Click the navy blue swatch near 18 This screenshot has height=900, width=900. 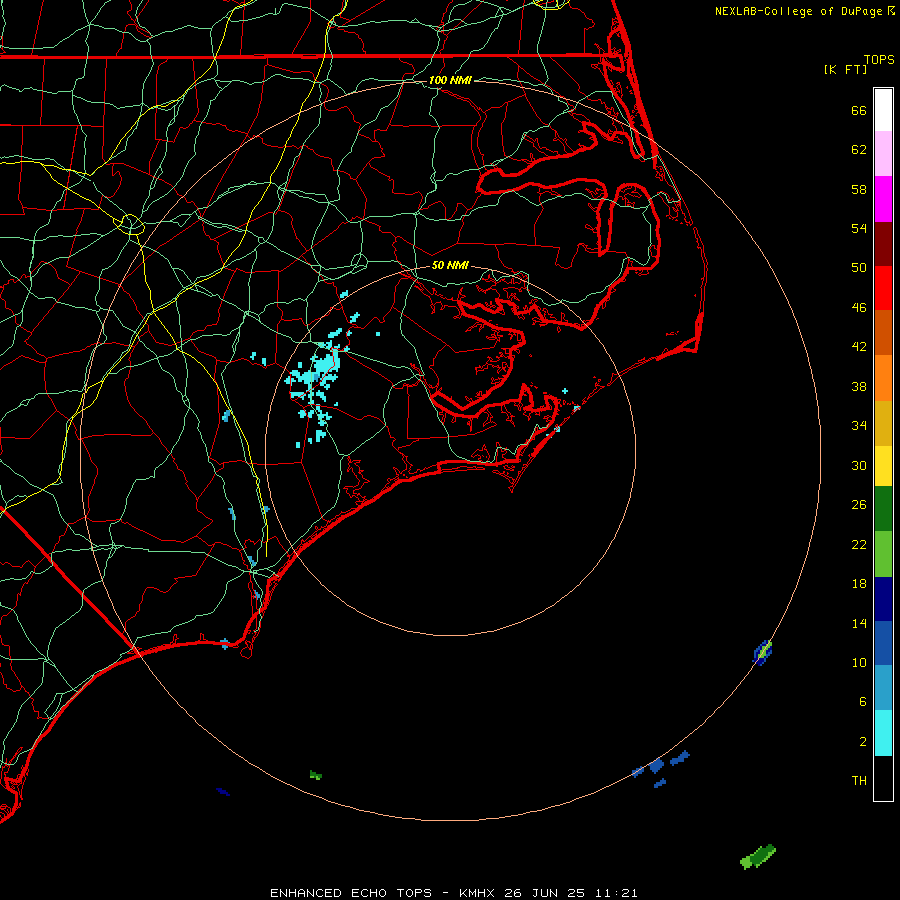[883, 599]
